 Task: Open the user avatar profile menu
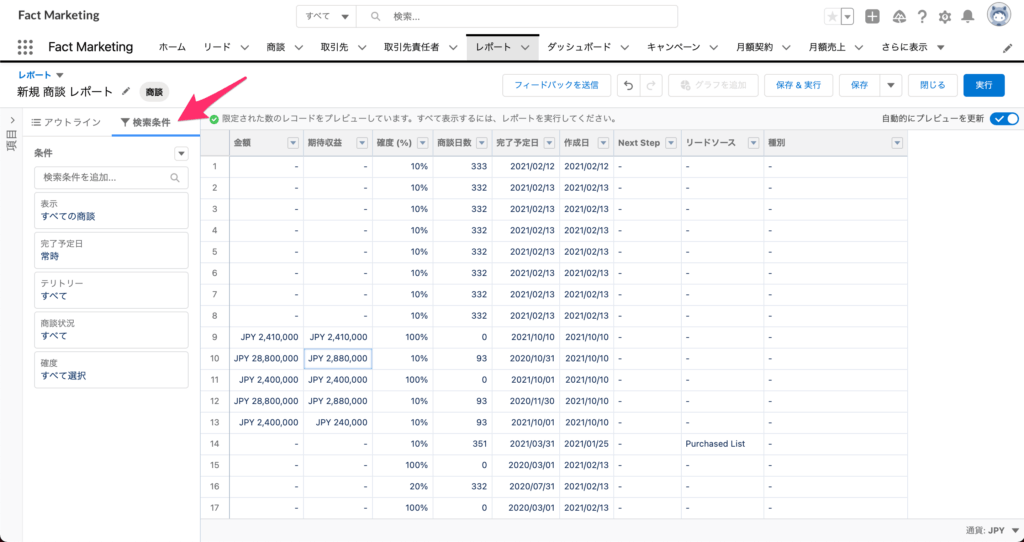click(x=998, y=15)
